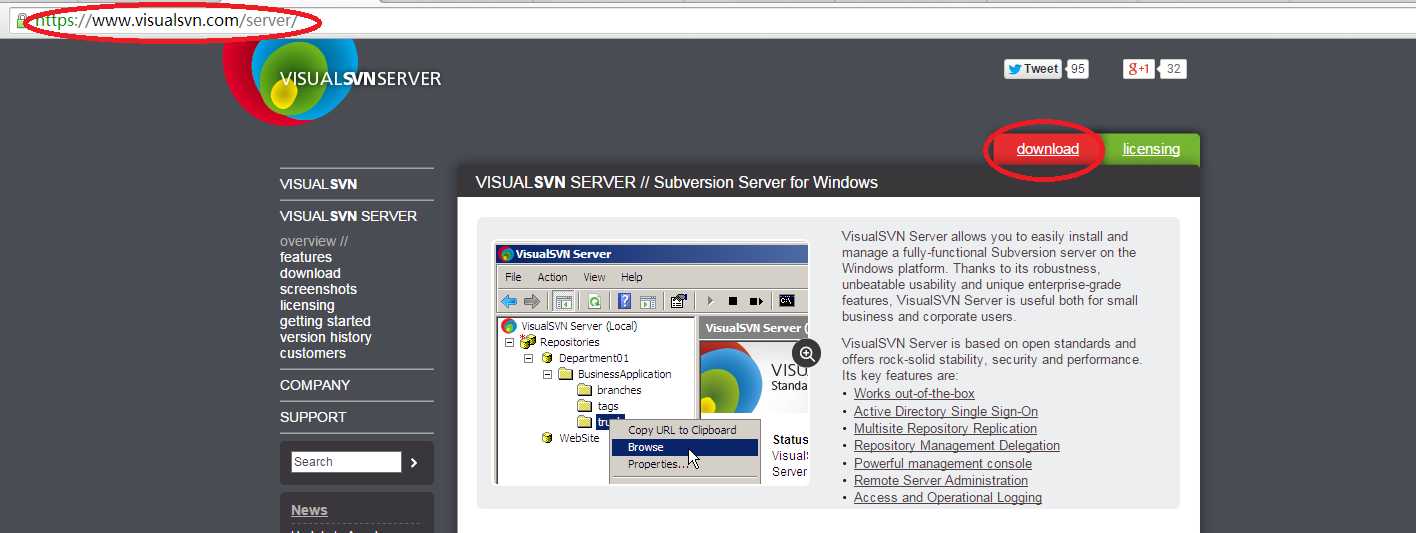Open the tweet count bubble showing 95

1077,69
